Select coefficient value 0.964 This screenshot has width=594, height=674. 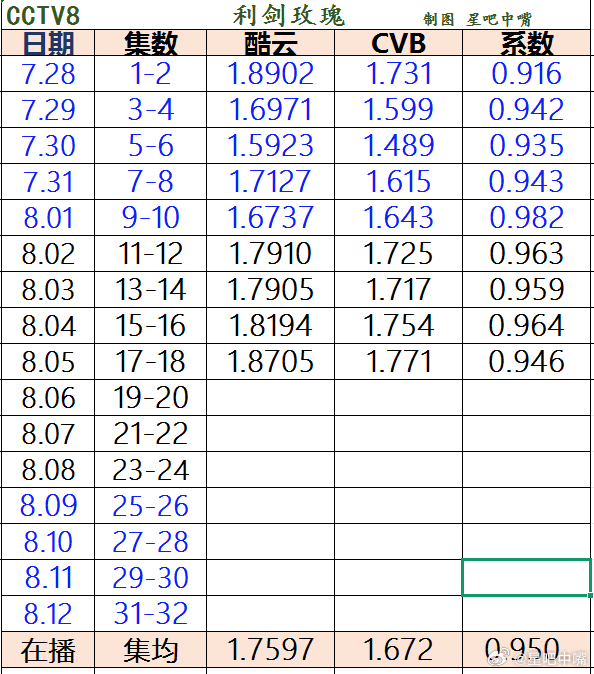pyautogui.click(x=527, y=325)
